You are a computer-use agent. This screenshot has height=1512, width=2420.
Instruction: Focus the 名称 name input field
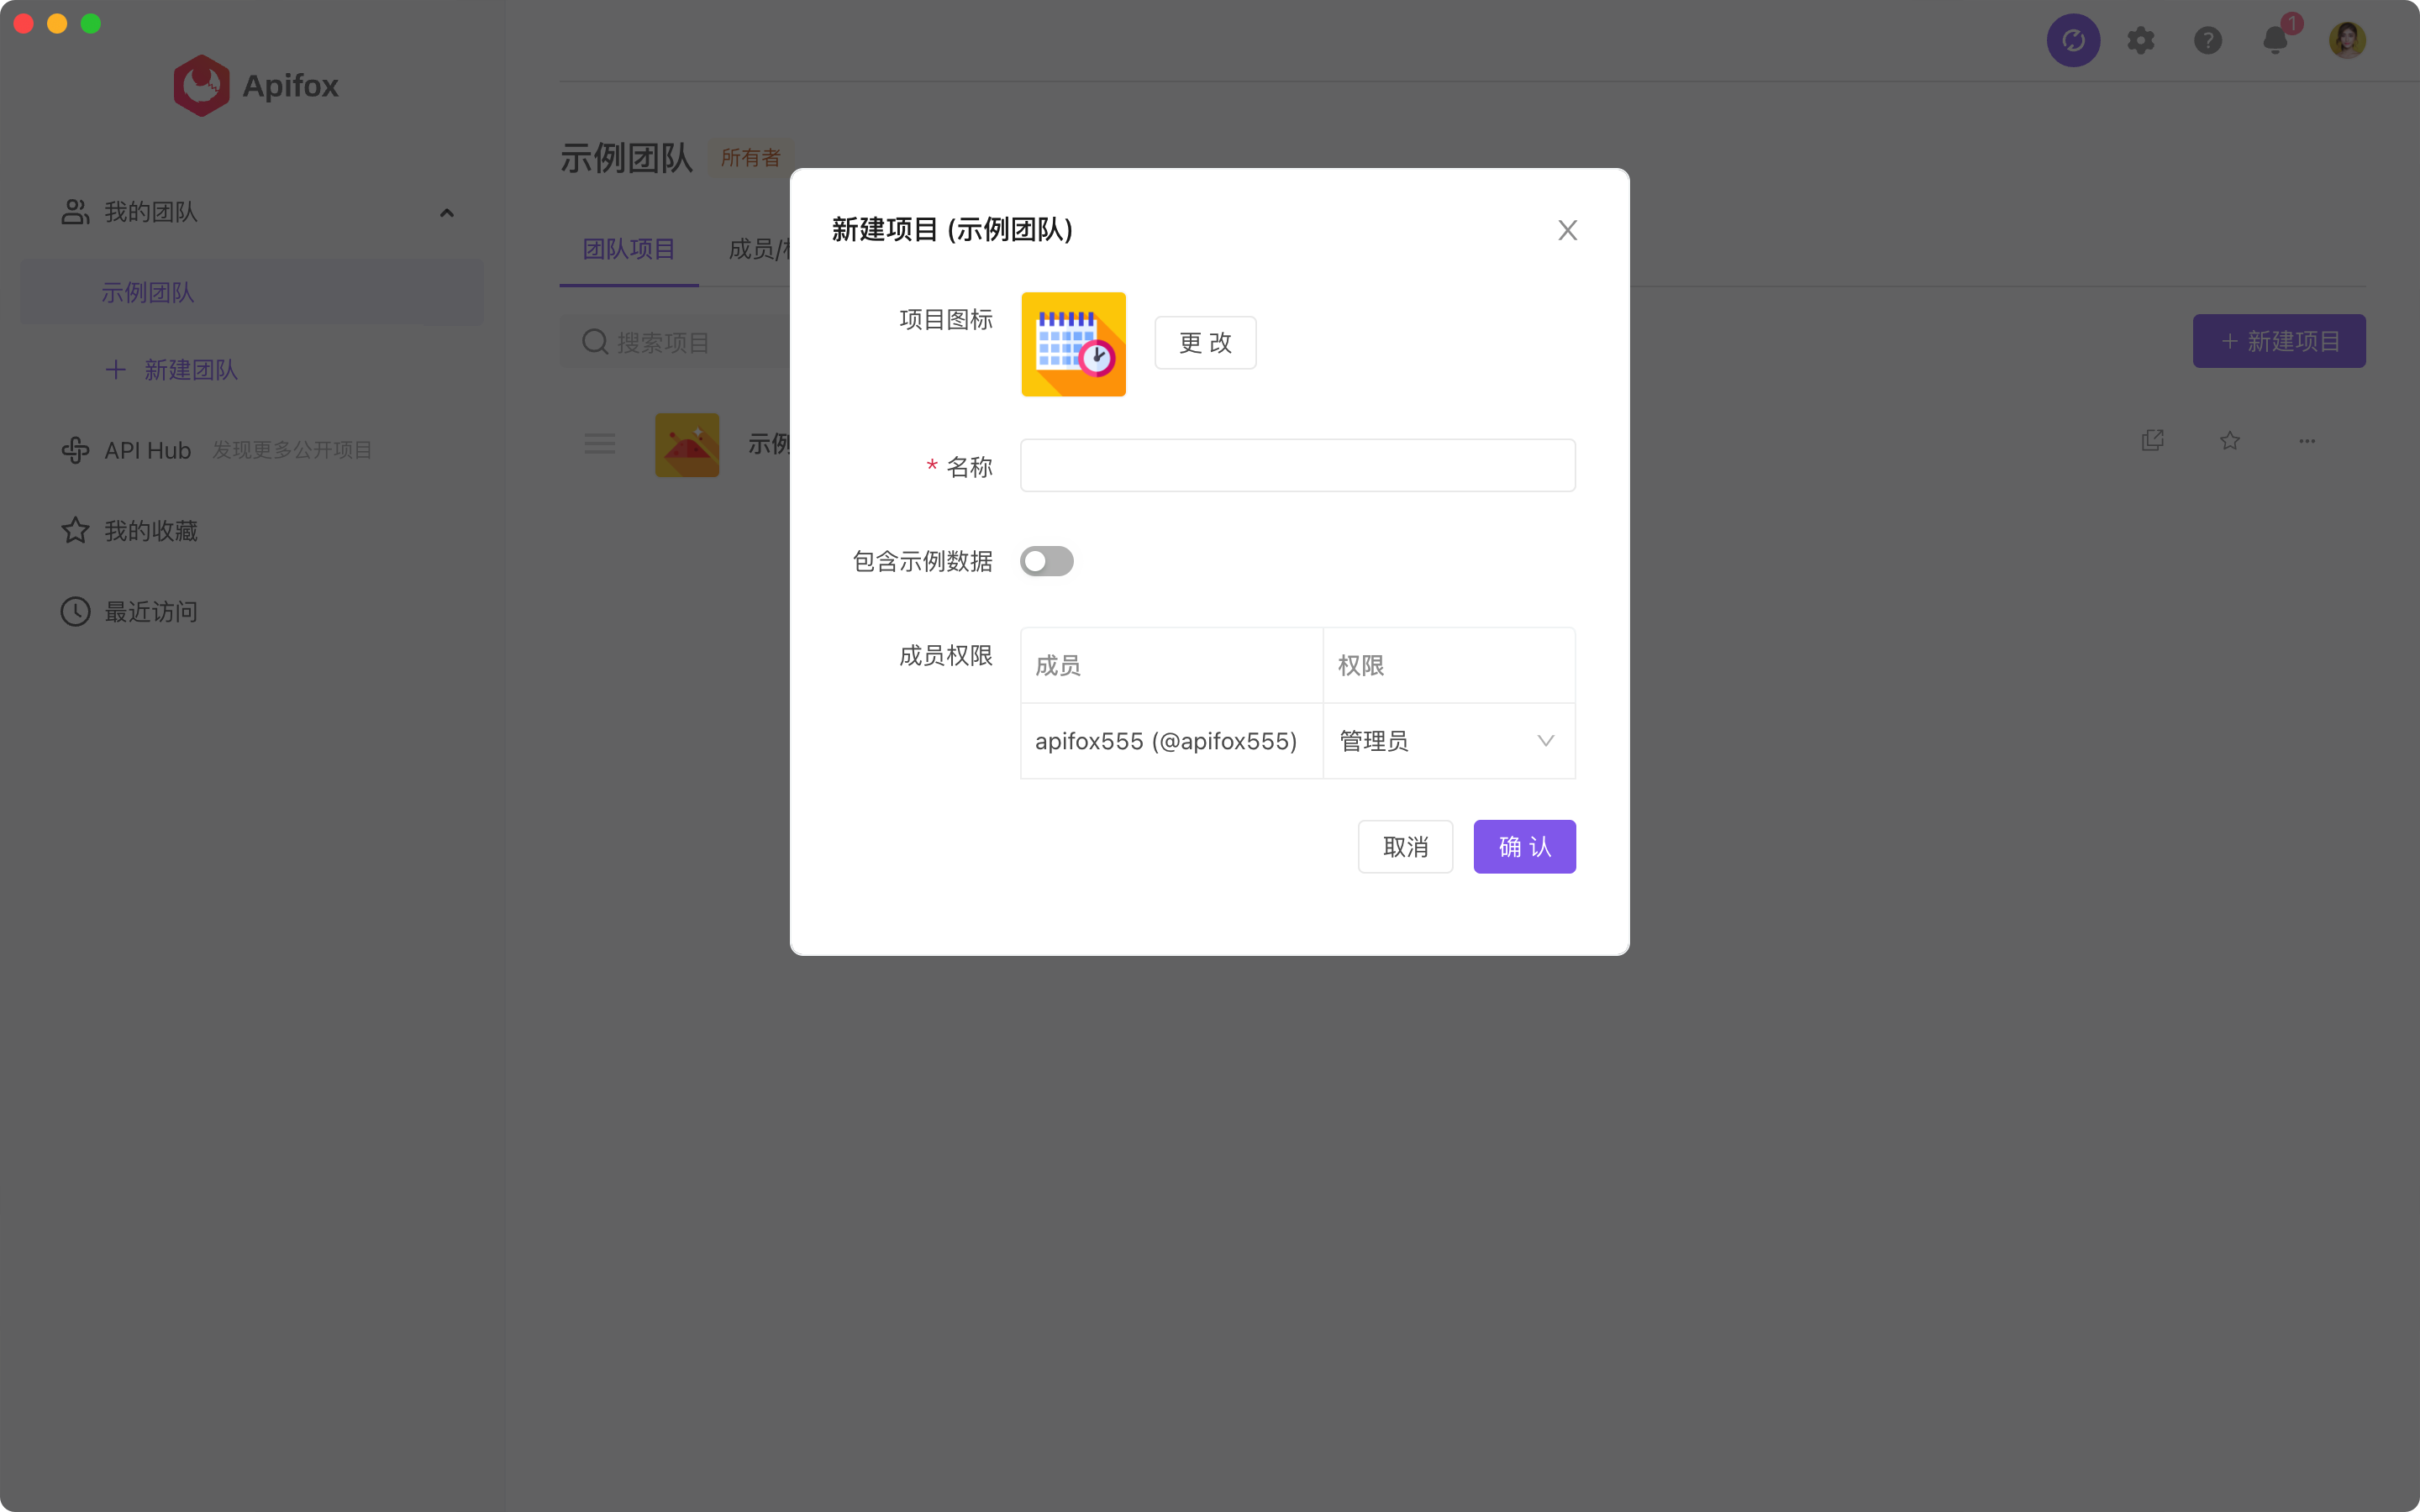tap(1297, 465)
